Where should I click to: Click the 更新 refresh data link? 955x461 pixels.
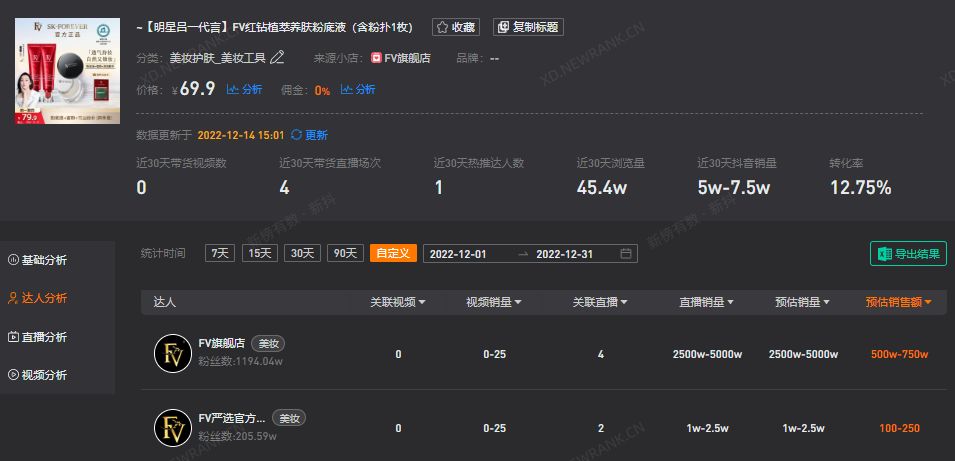tap(309, 135)
